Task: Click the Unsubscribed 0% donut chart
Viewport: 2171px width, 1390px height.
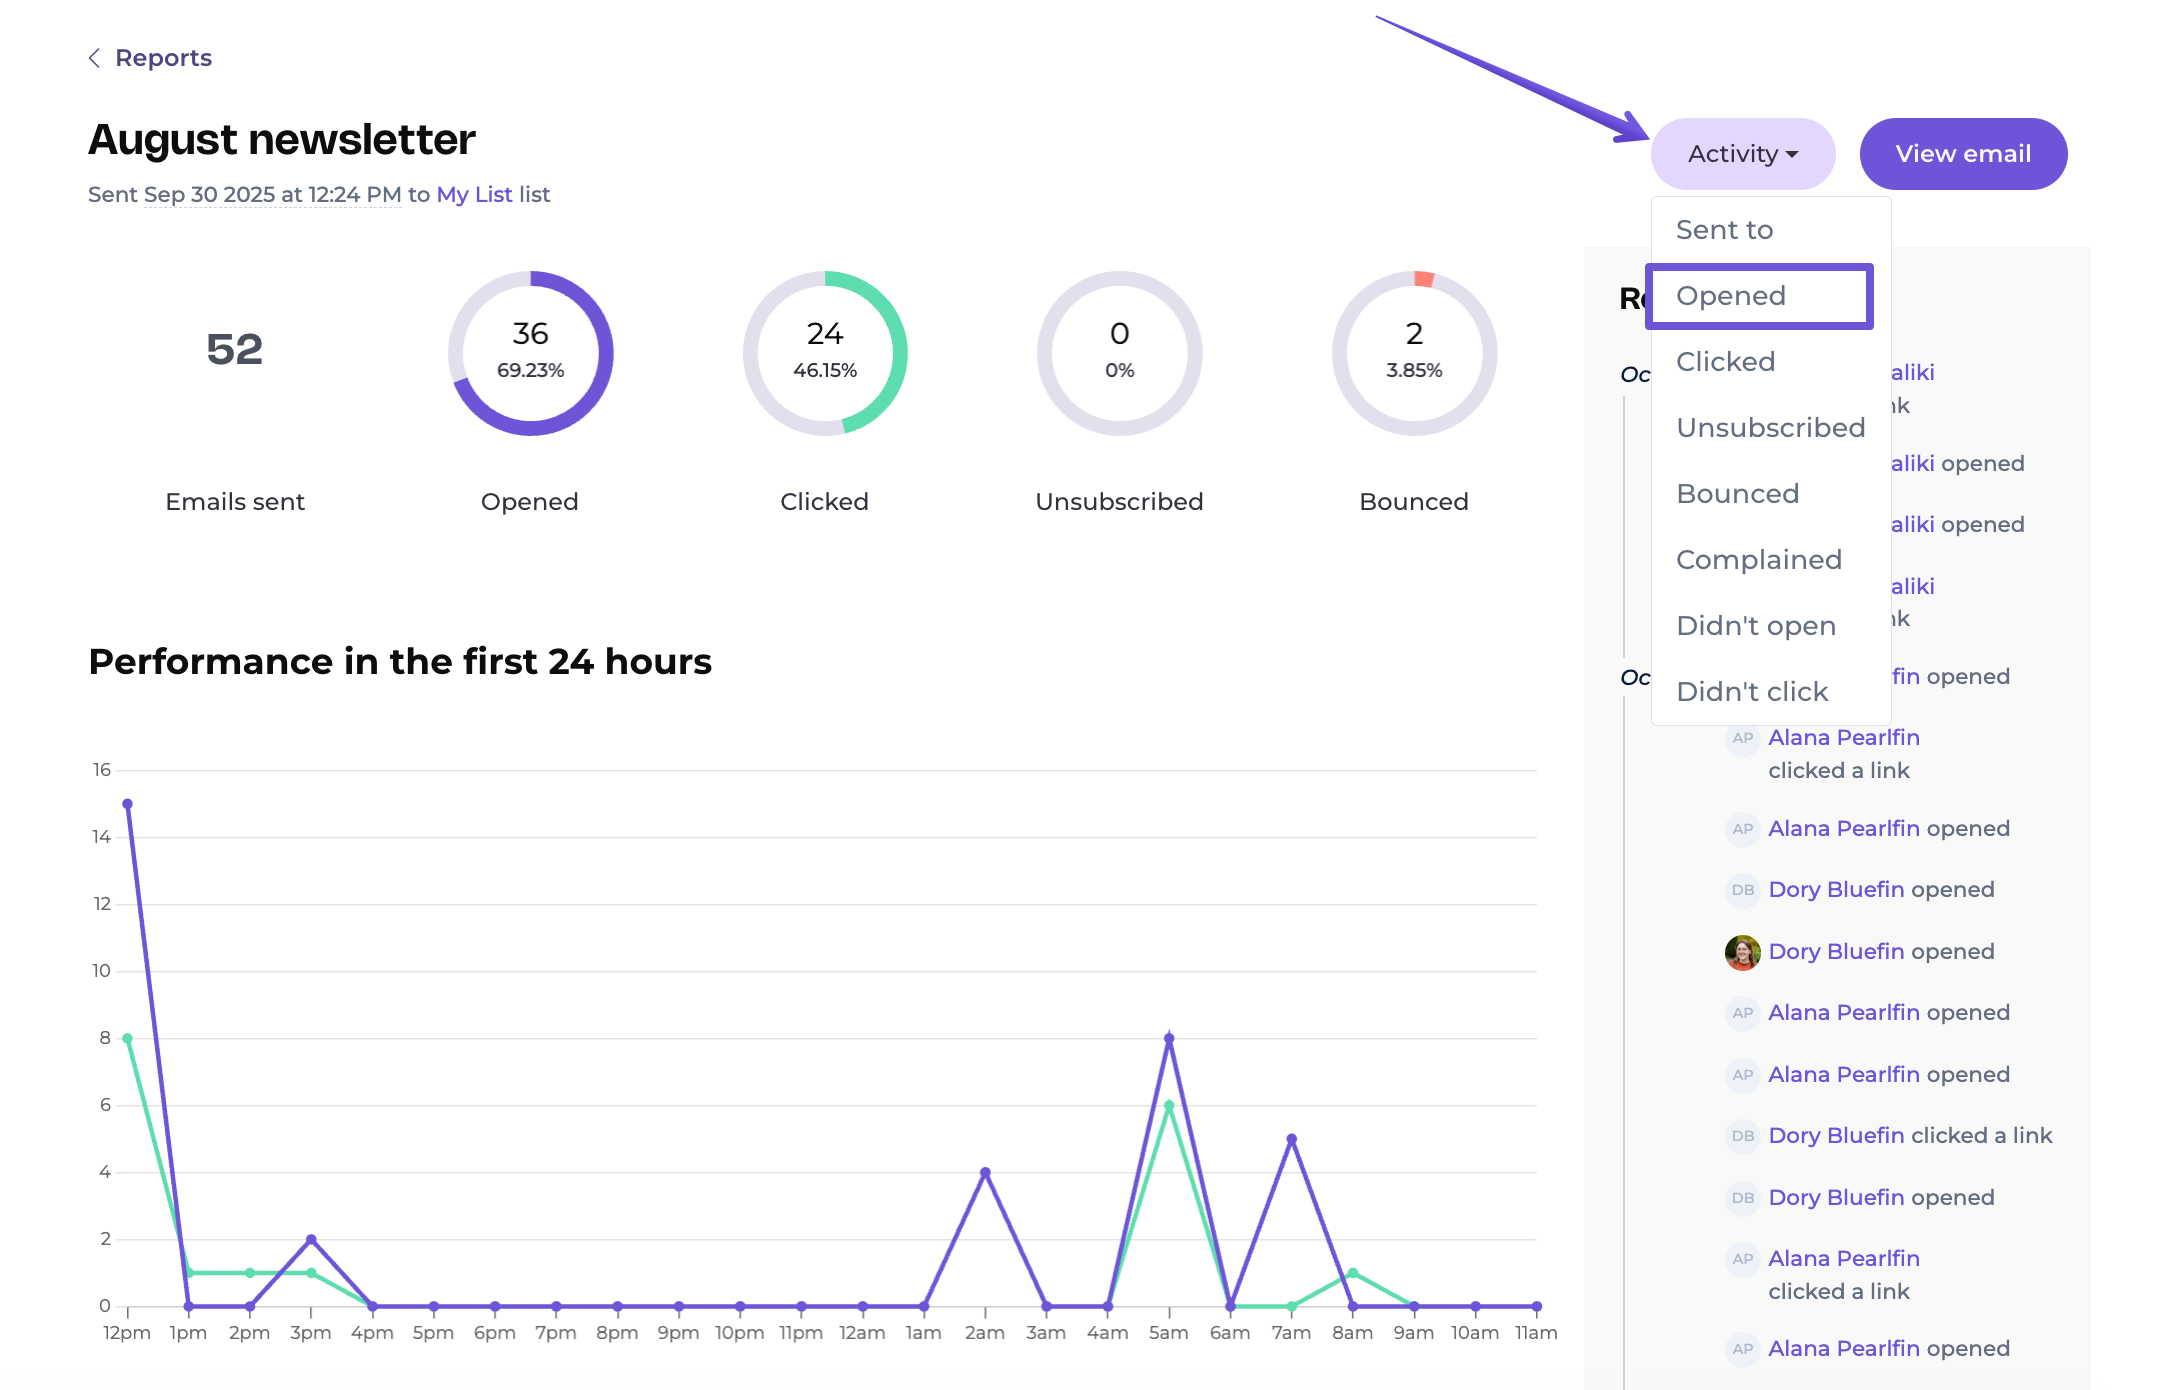Action: coord(1119,353)
